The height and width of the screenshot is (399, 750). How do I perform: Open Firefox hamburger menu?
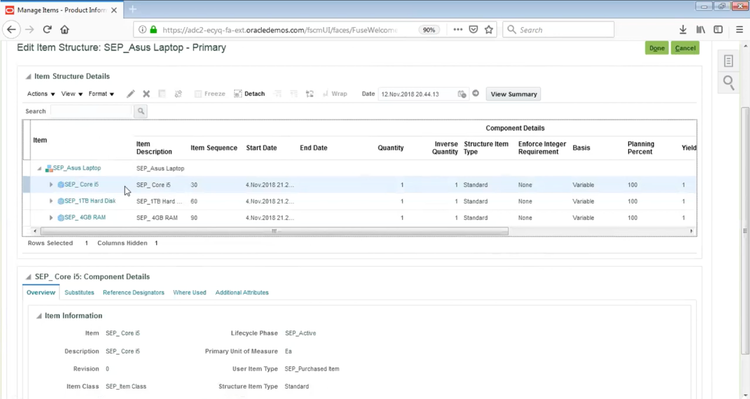point(739,30)
